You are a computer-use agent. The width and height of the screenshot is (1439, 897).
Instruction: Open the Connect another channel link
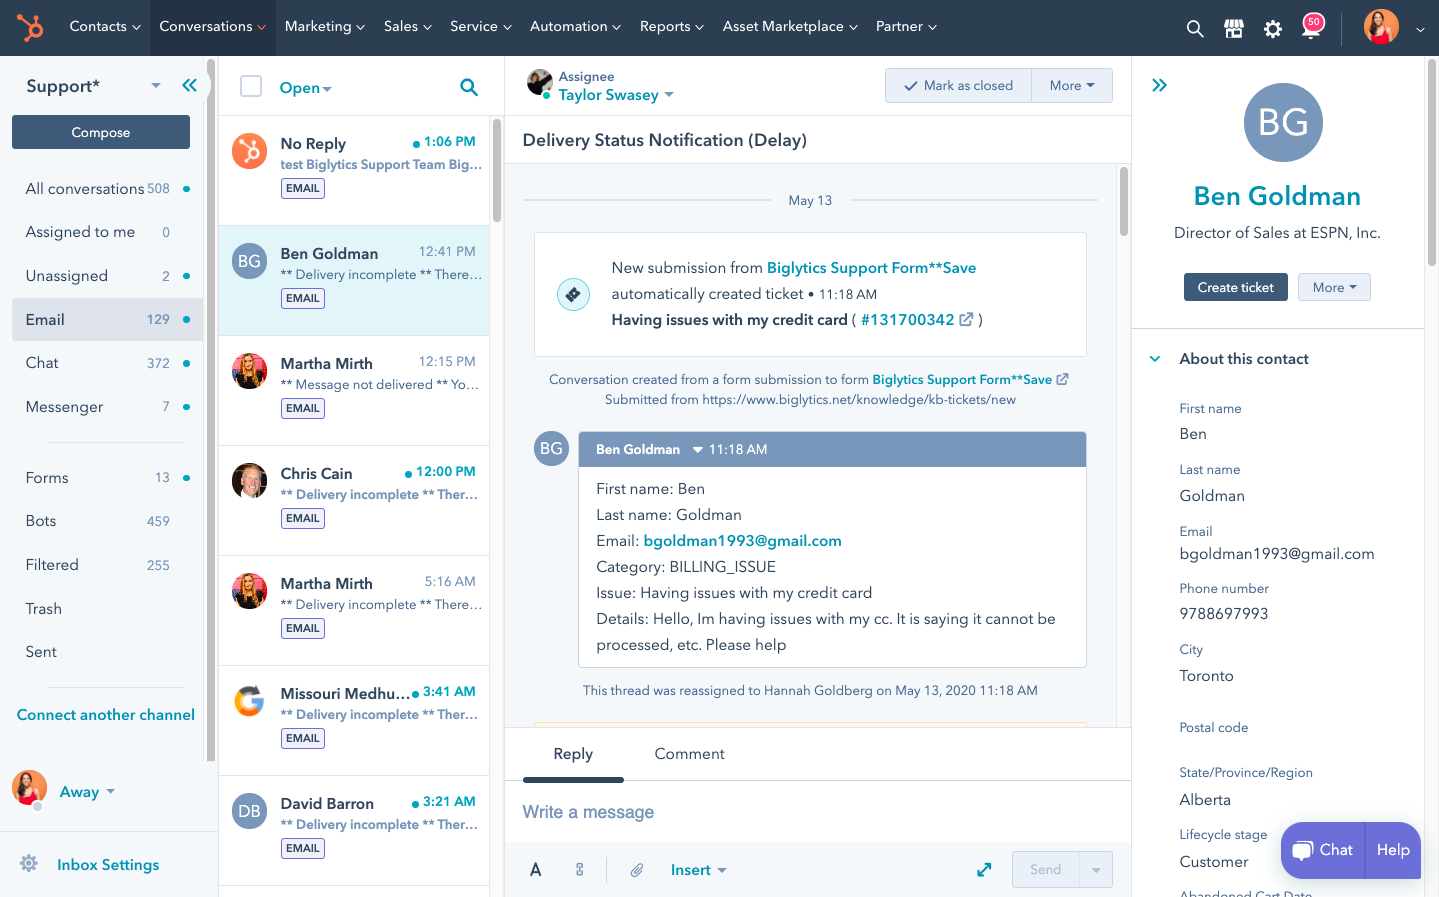tap(106, 715)
